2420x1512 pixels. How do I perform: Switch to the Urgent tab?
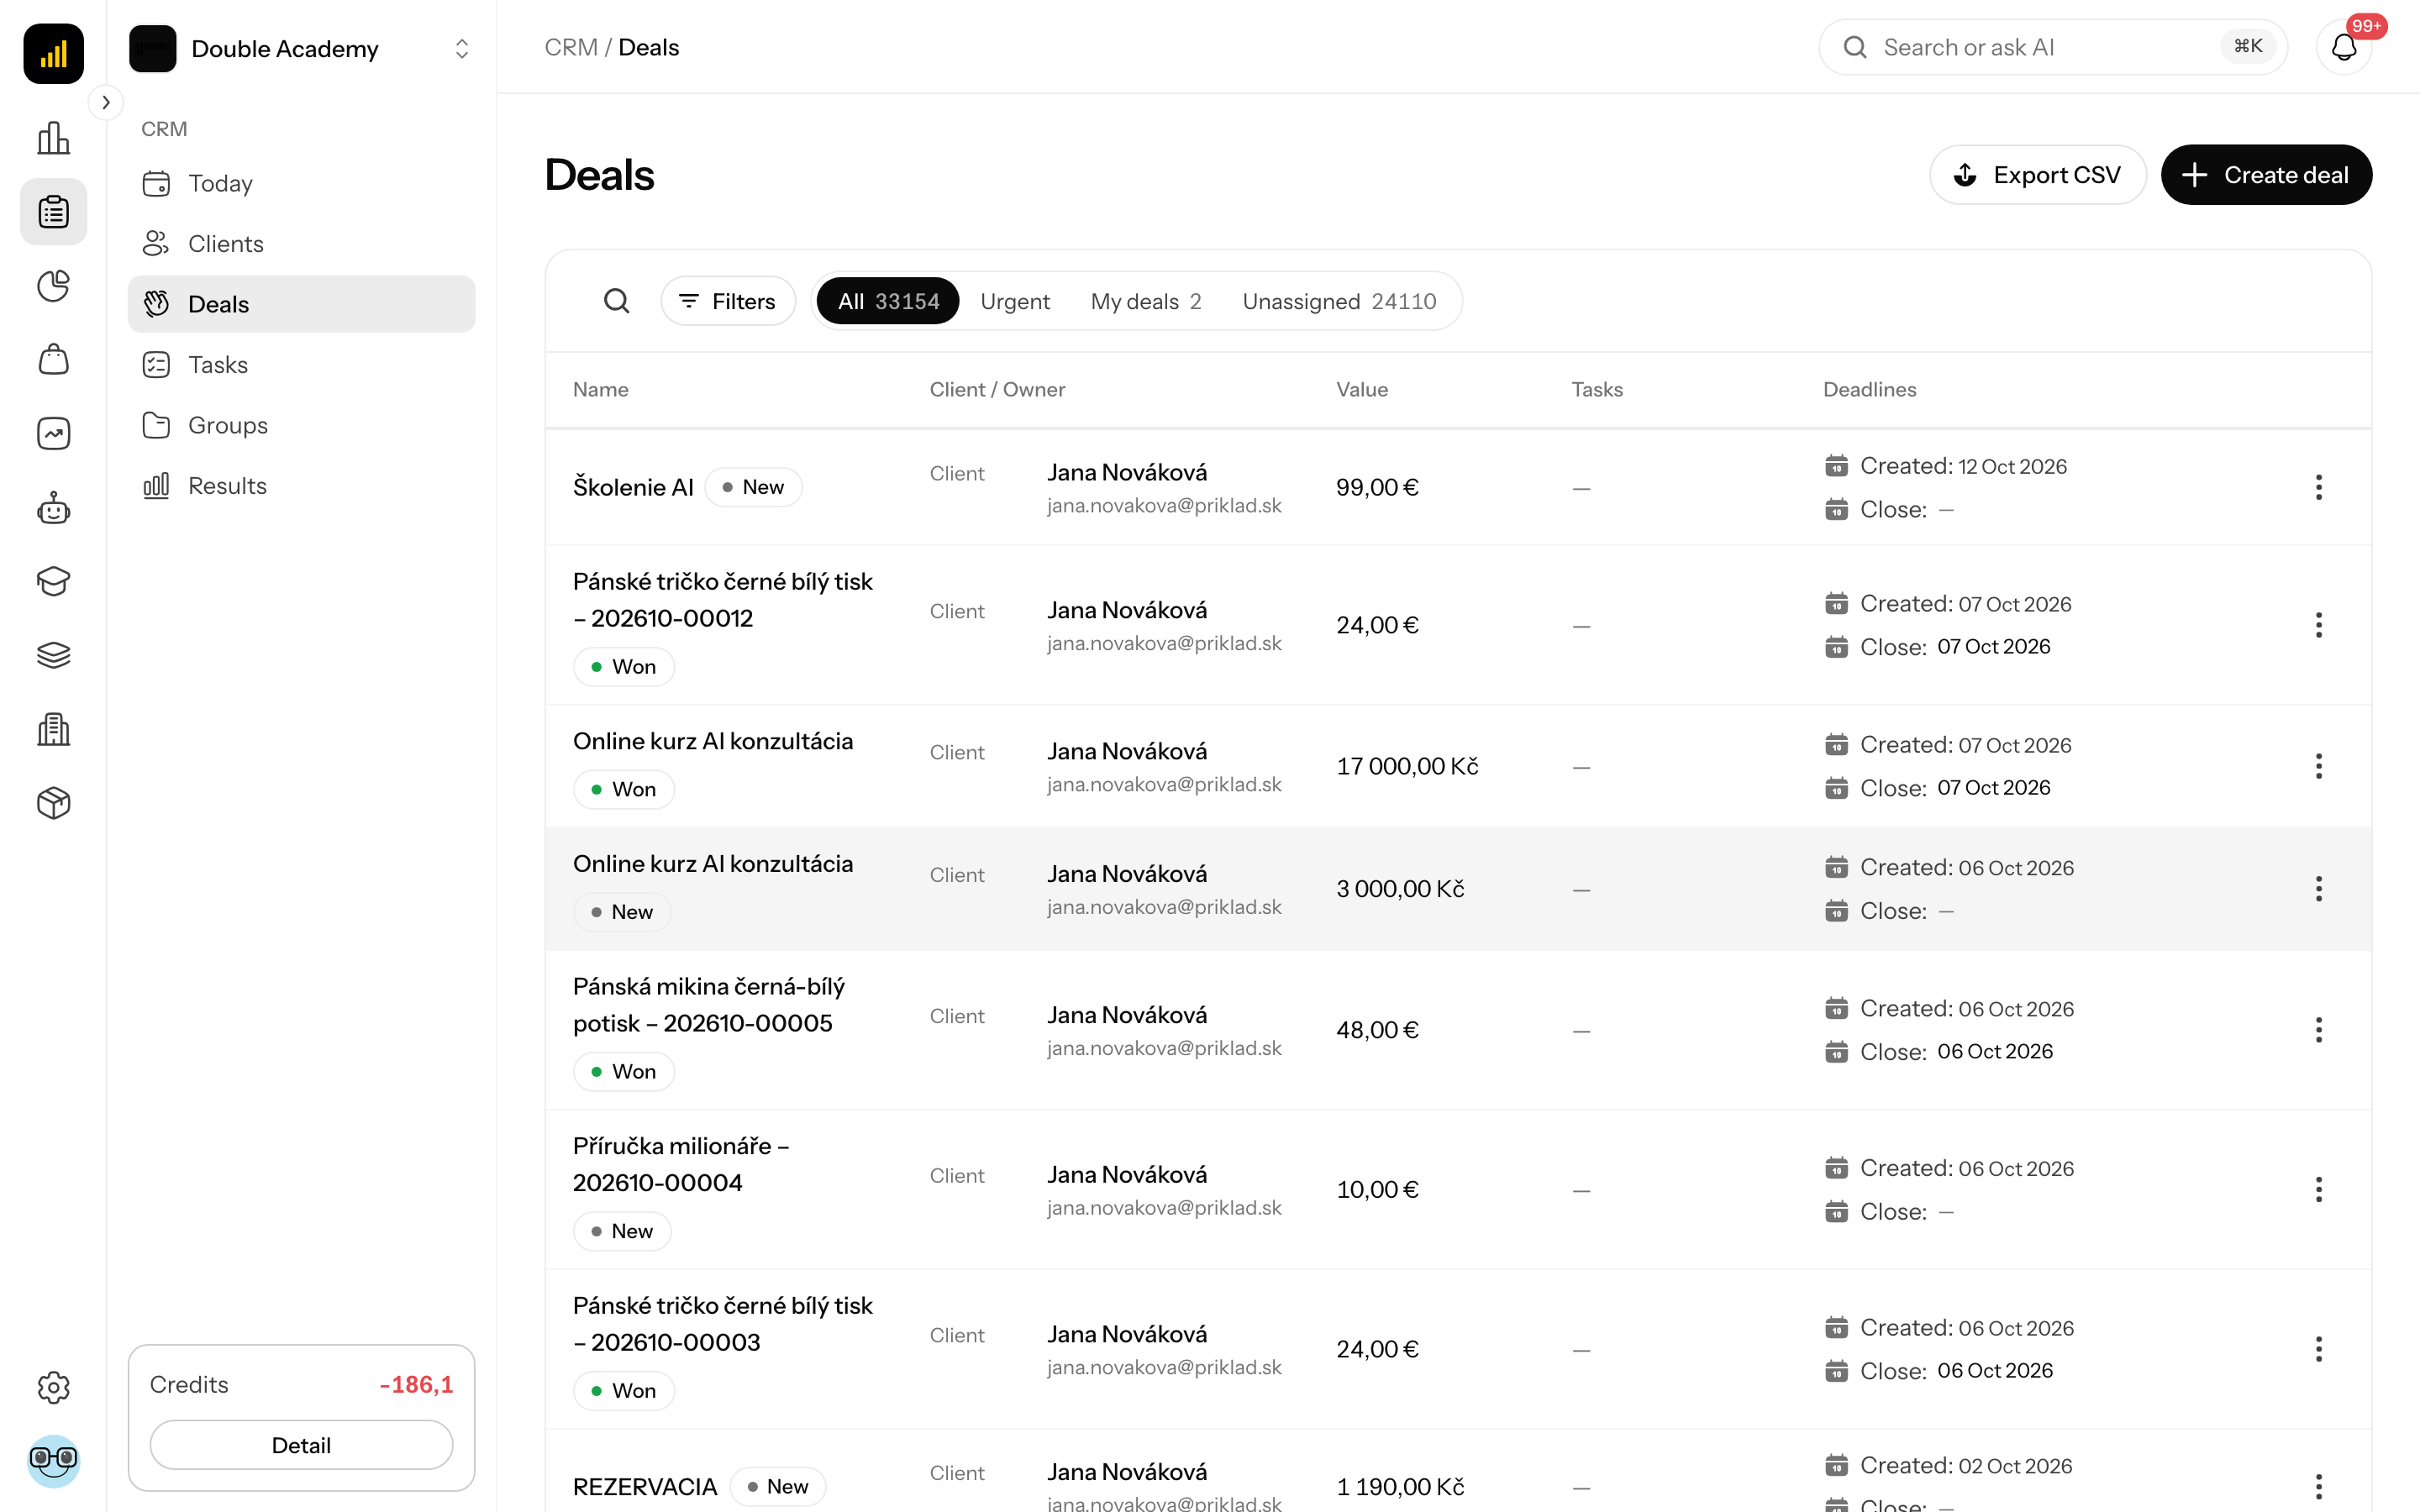click(1015, 301)
